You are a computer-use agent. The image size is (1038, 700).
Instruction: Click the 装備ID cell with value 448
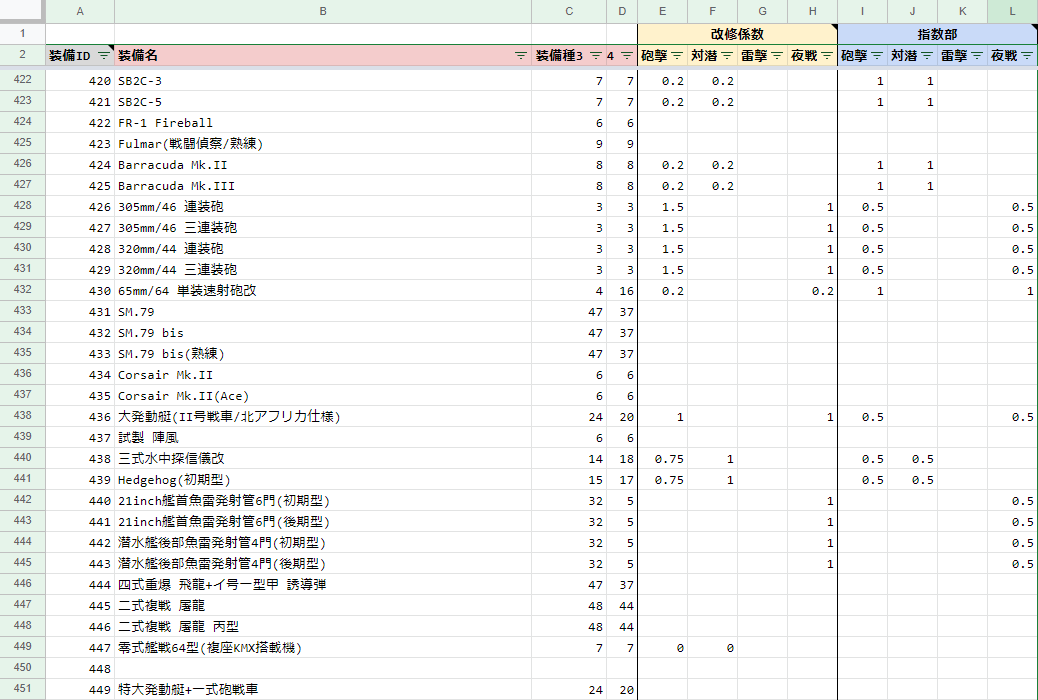[x=80, y=669]
